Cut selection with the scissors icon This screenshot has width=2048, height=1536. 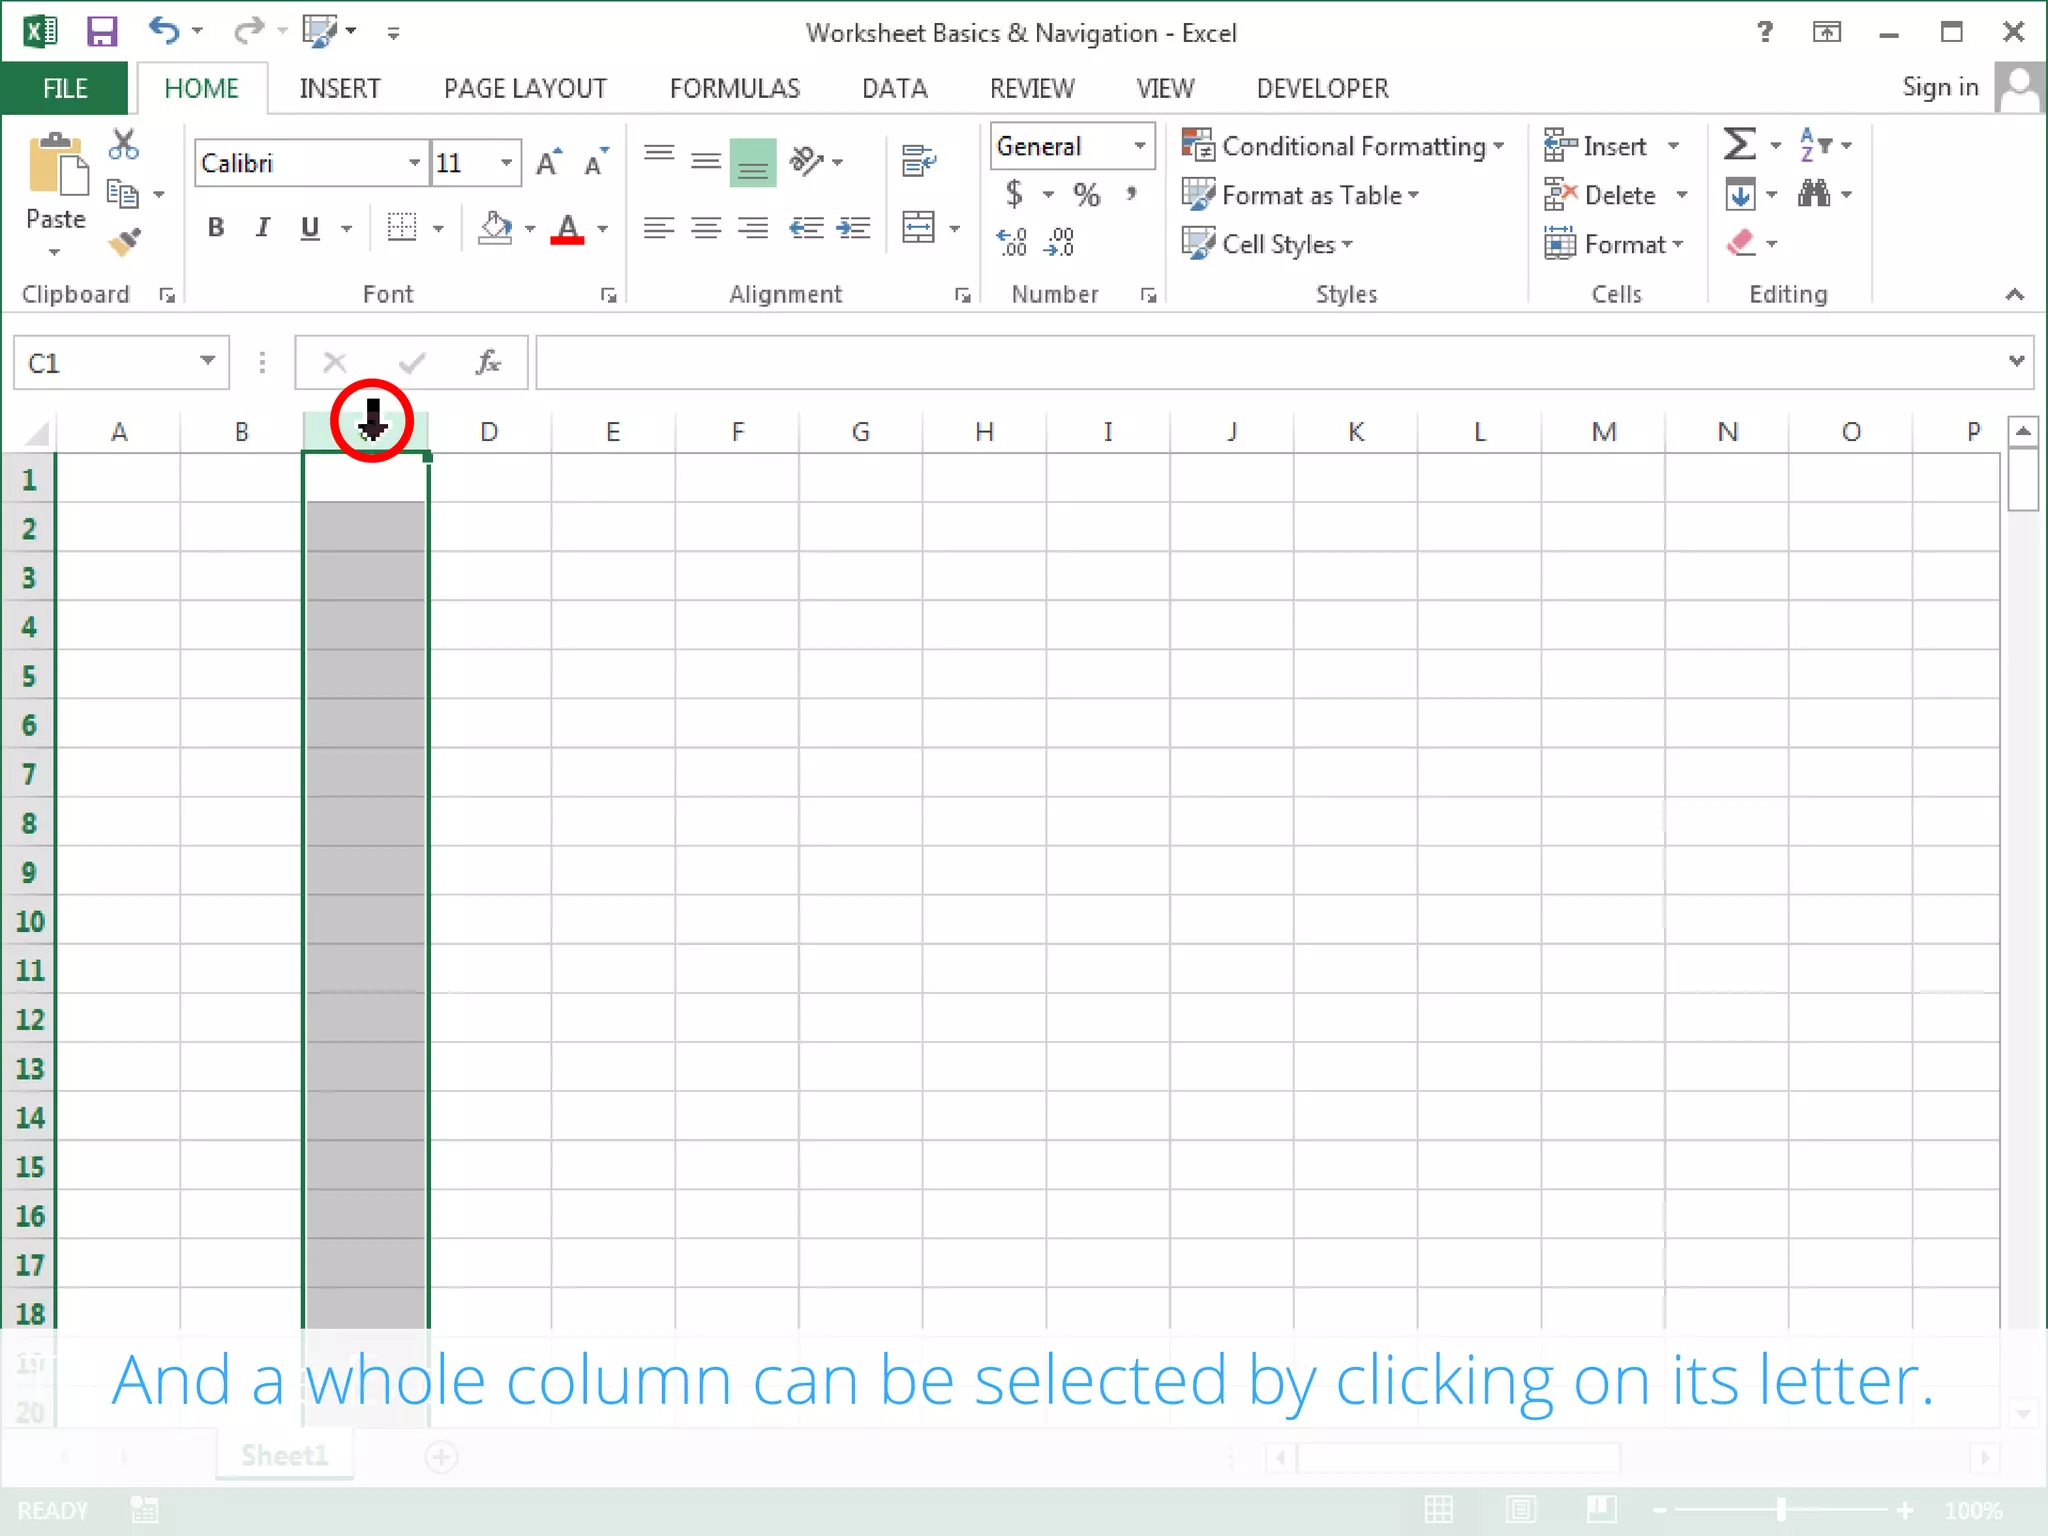pos(124,145)
